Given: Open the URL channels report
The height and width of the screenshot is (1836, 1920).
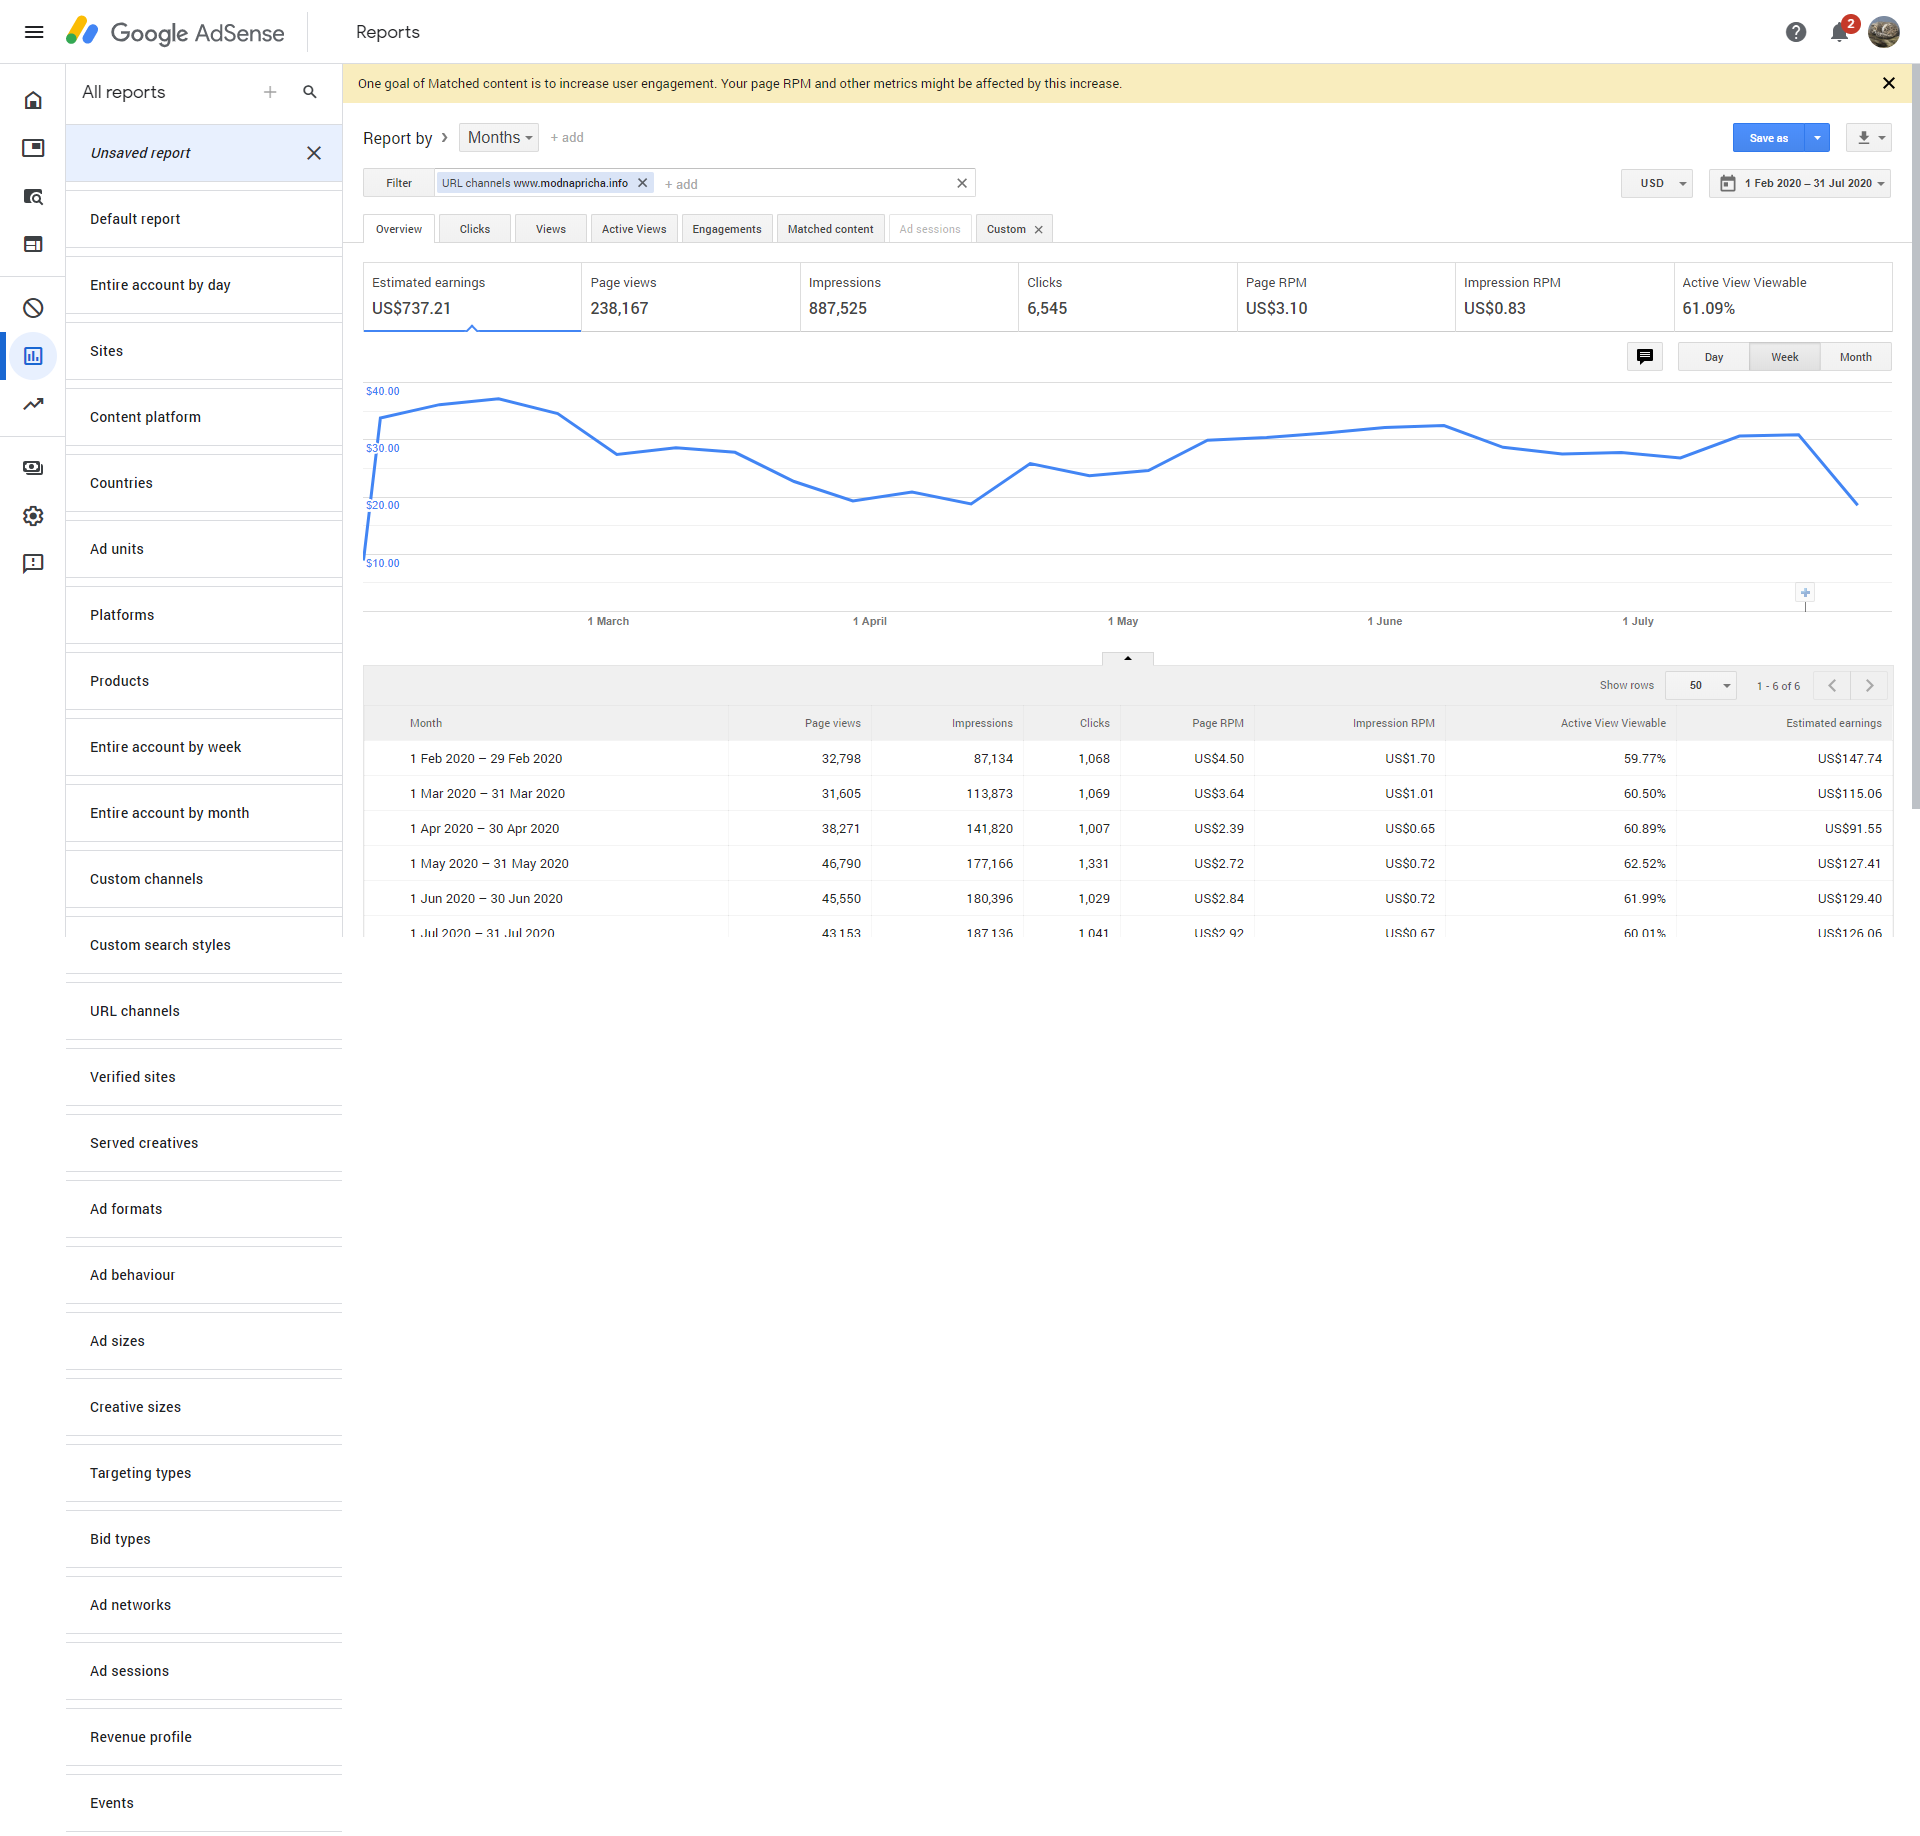Looking at the screenshot, I should 135,1011.
